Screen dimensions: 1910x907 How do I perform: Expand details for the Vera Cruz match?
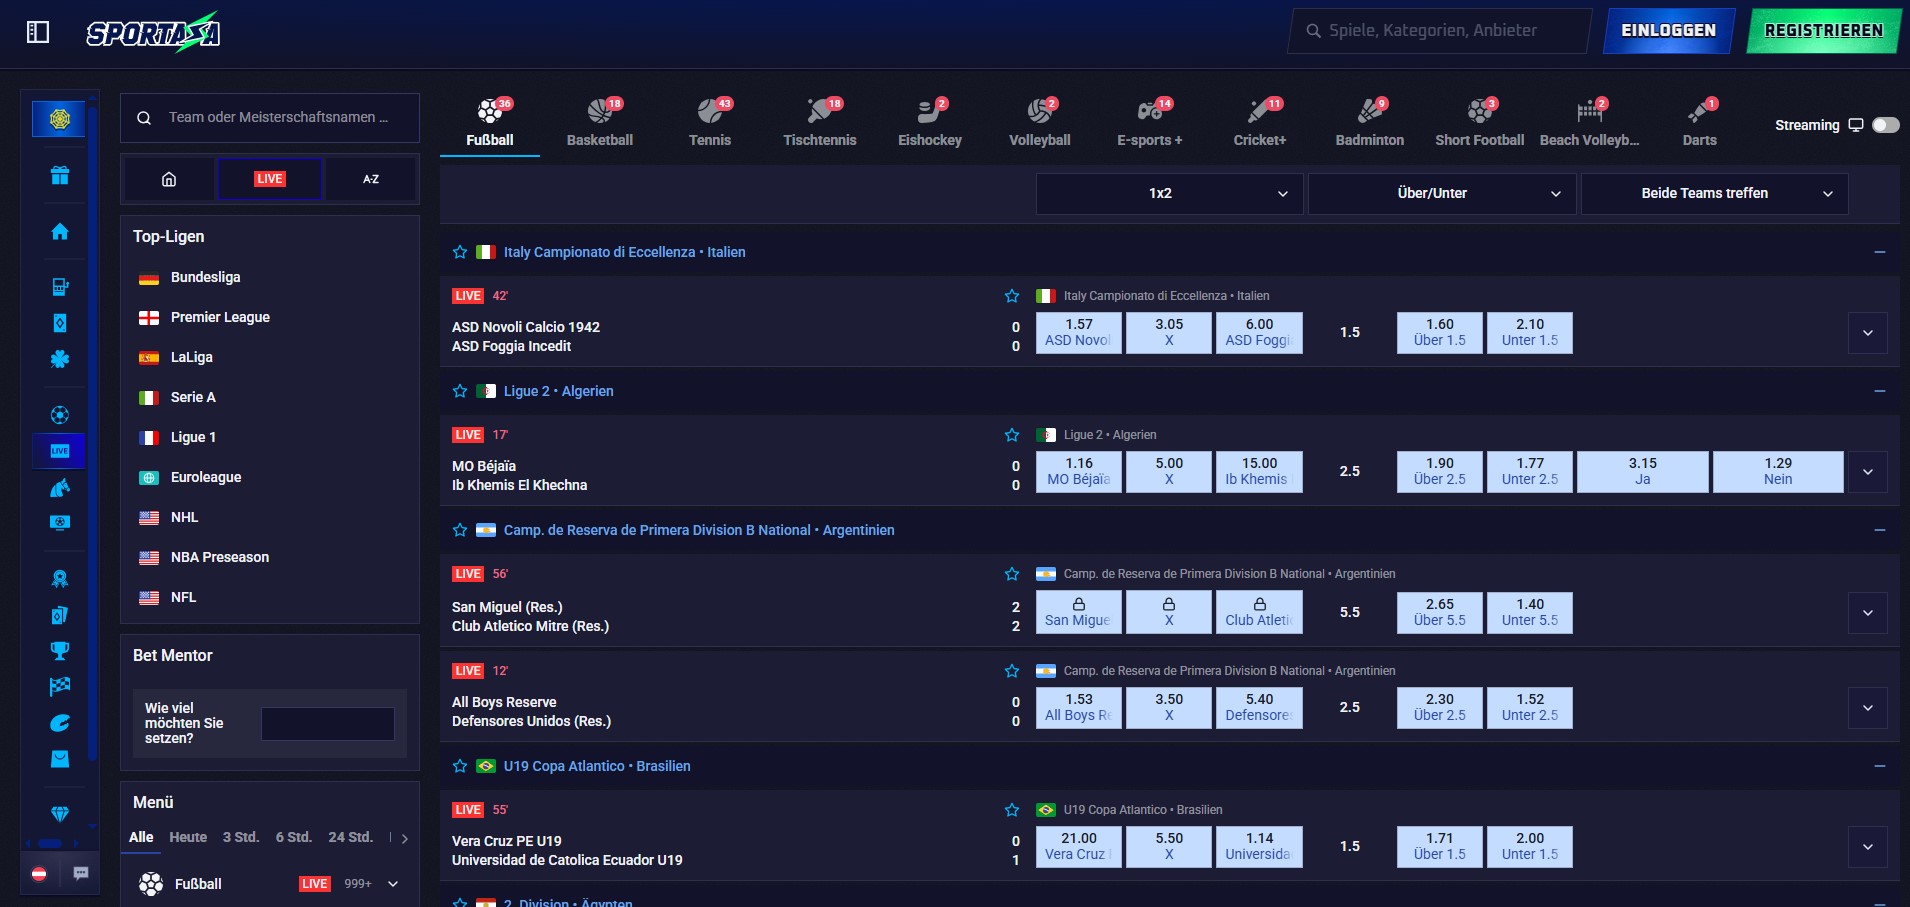point(1868,846)
